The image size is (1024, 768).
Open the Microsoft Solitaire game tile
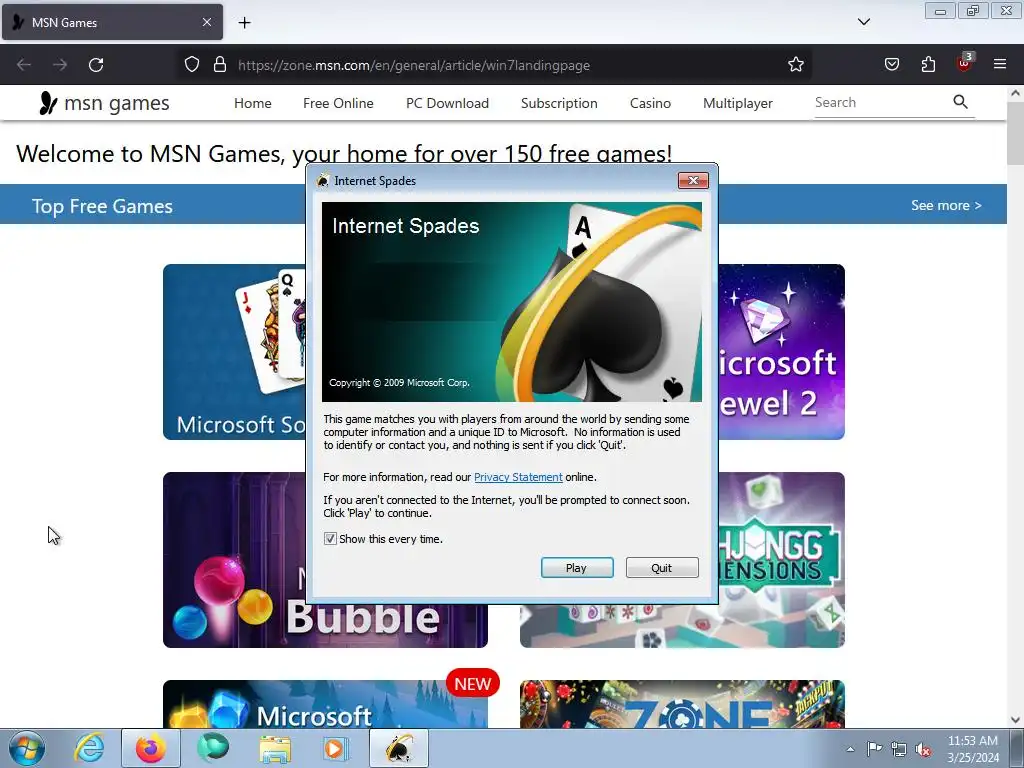tap(234, 352)
